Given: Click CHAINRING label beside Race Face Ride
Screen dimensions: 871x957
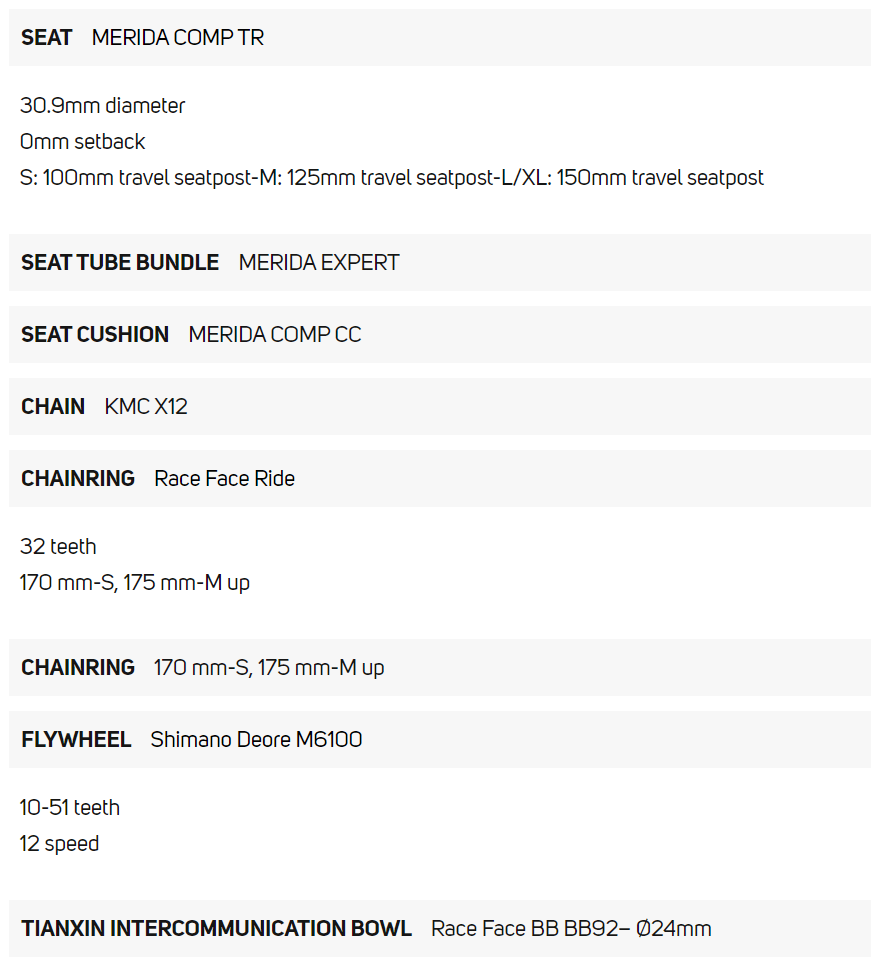Looking at the screenshot, I should pyautogui.click(x=78, y=478).
